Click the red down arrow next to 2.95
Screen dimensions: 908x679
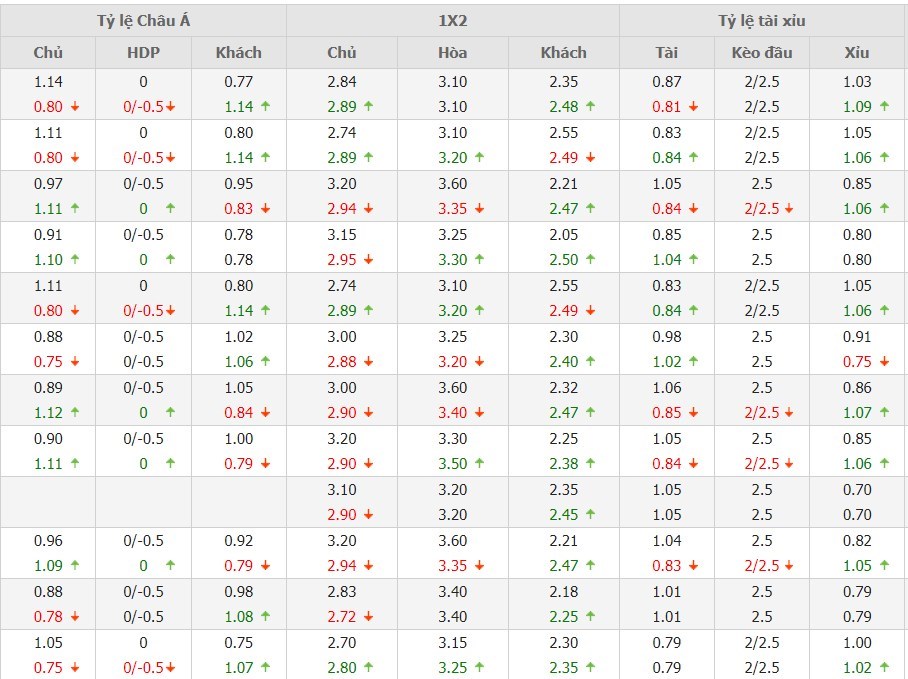[369, 259]
